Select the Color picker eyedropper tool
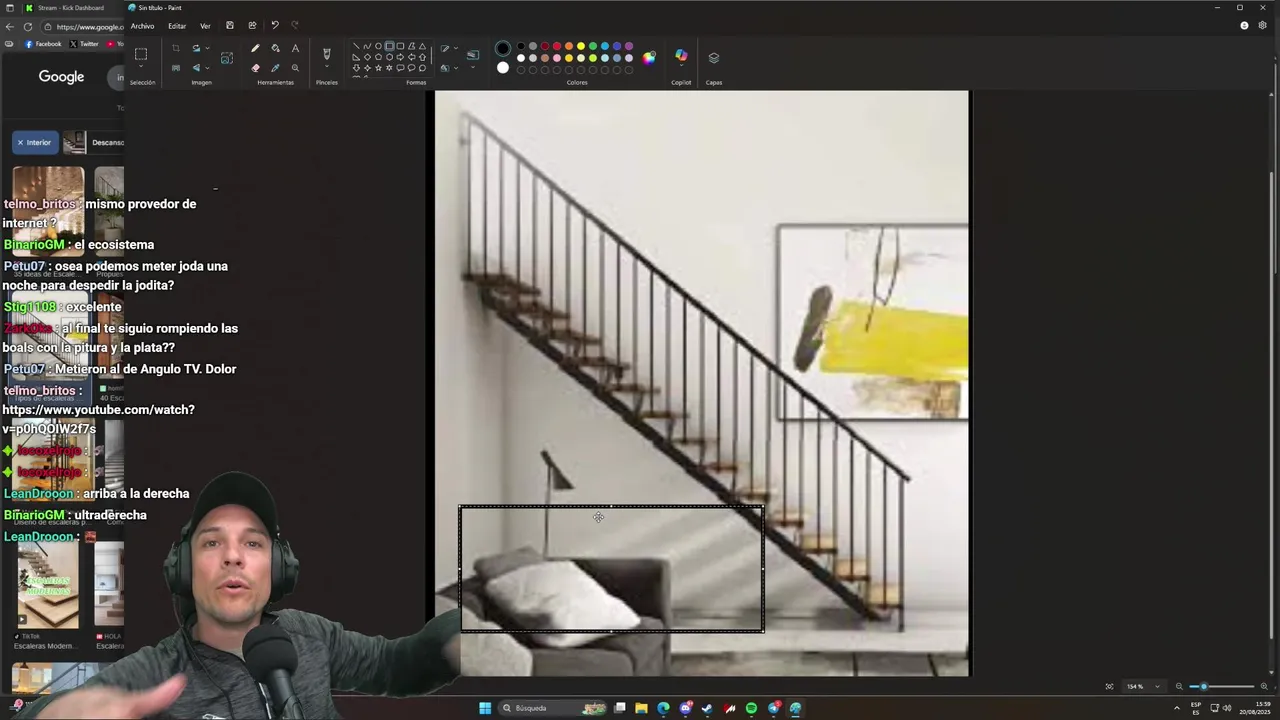The image size is (1280, 720). (275, 68)
